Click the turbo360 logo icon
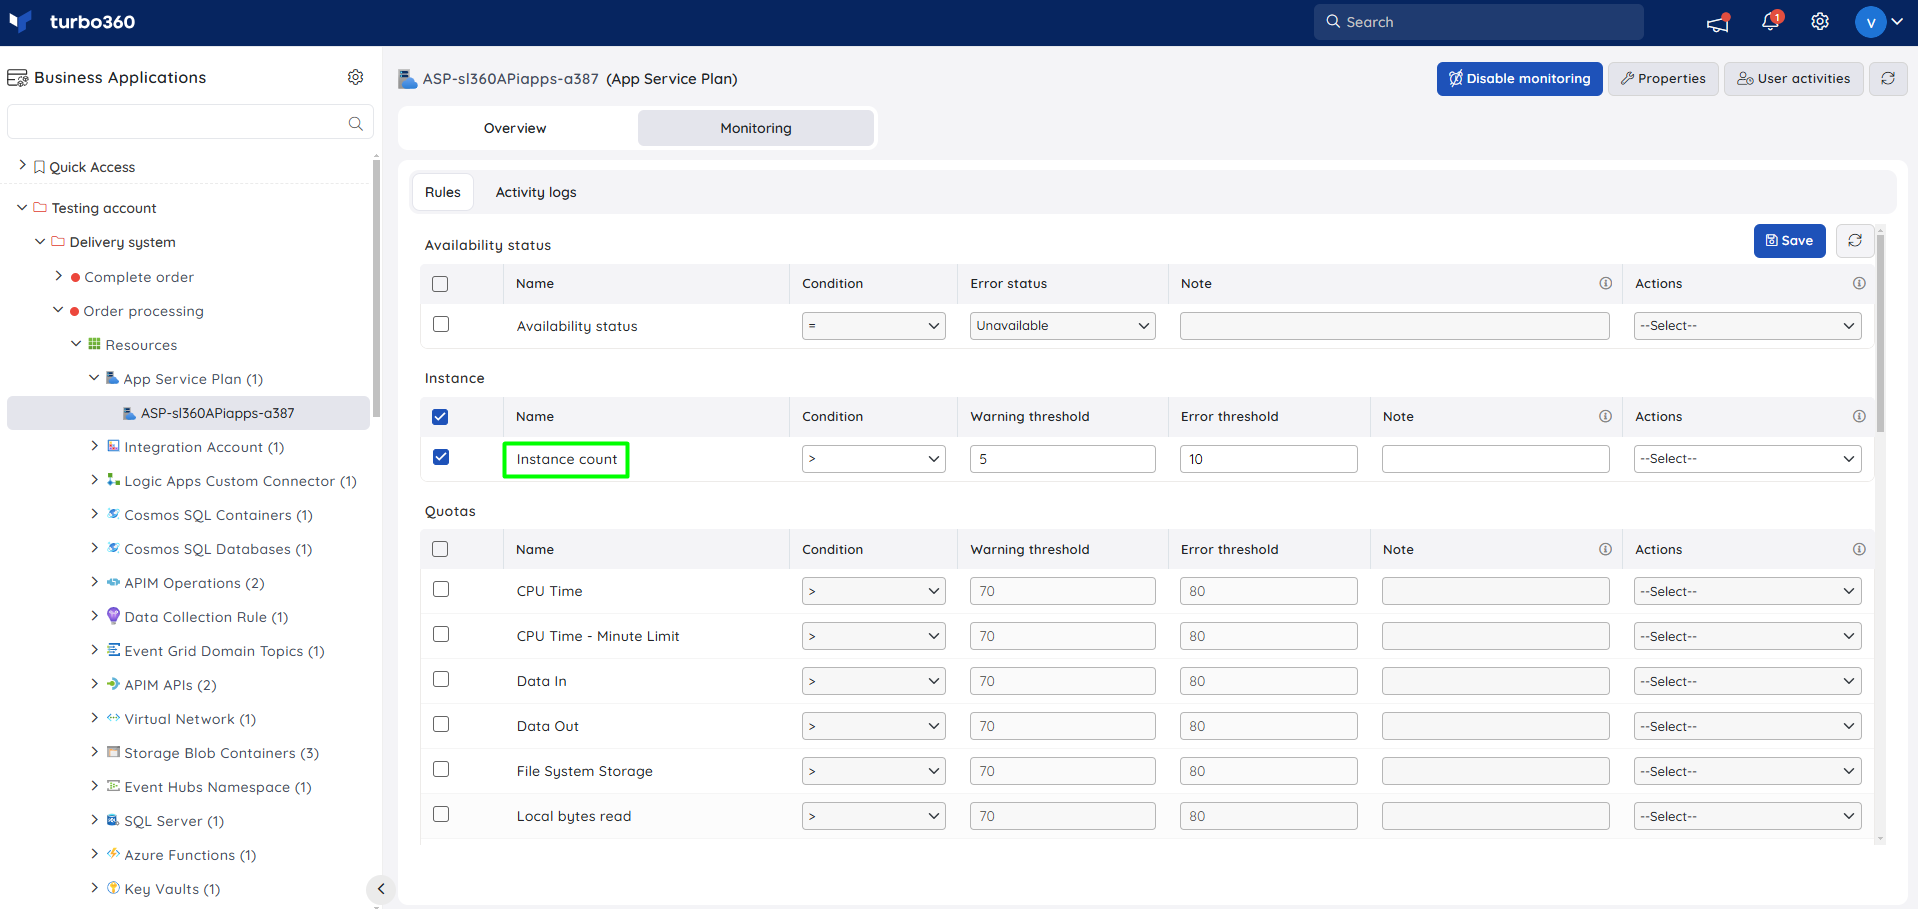This screenshot has height=909, width=1918. 20,22
